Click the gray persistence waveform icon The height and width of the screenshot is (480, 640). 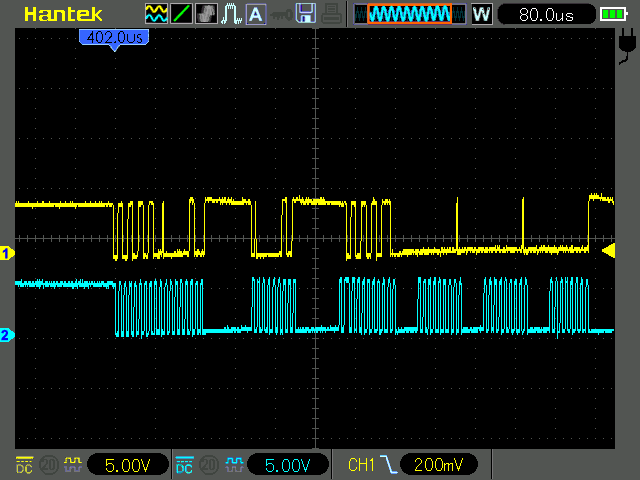(x=206, y=14)
